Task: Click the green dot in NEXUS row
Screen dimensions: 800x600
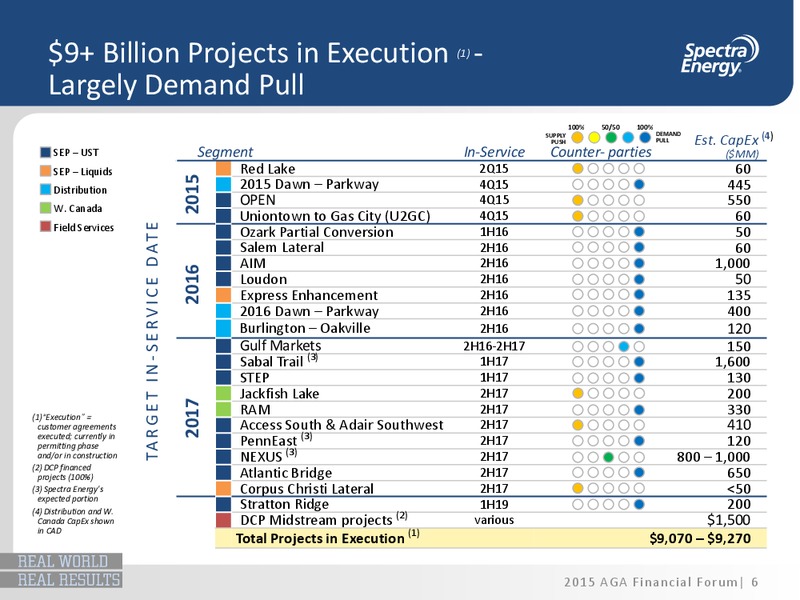Action: tap(608, 457)
